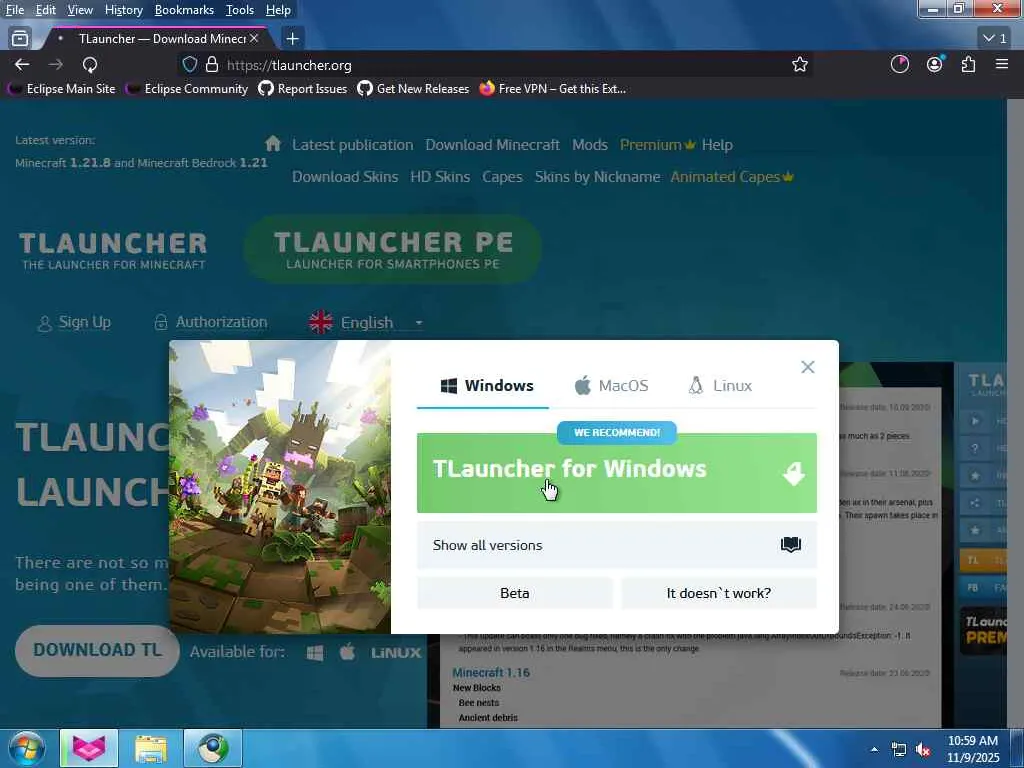Click the LINUX logo next to Available for

396,652
